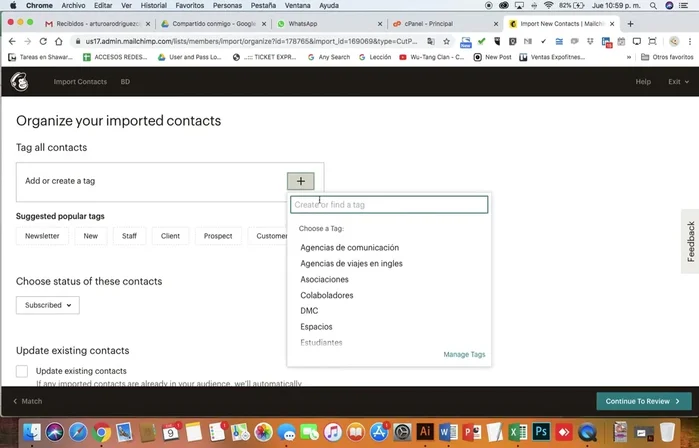
Task: Launch Siri from the Dock
Action: point(55,432)
